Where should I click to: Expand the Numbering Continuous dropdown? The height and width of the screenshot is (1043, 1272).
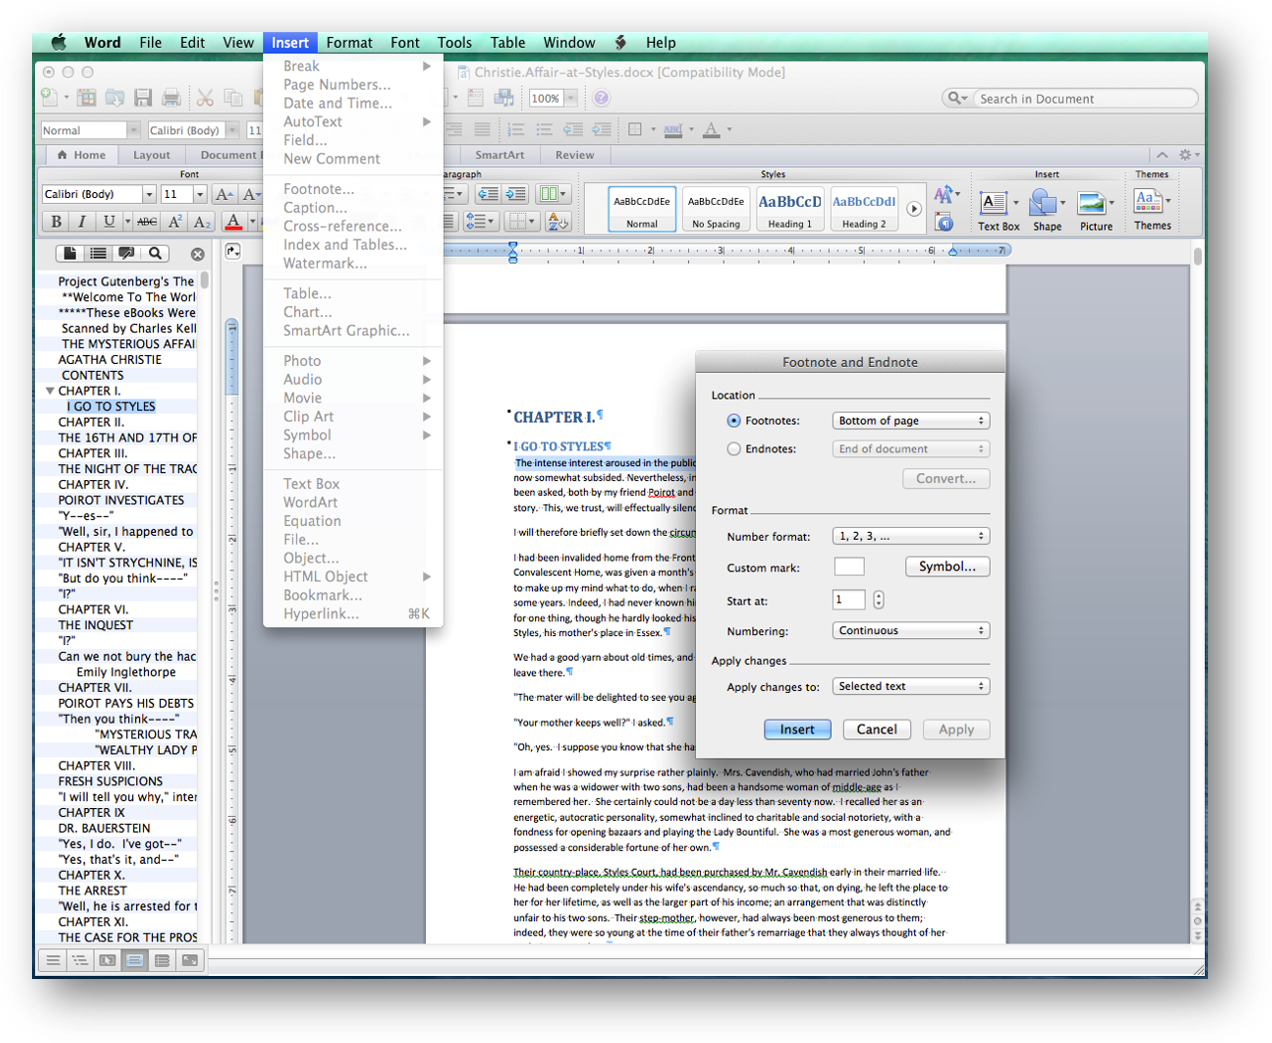pos(910,631)
